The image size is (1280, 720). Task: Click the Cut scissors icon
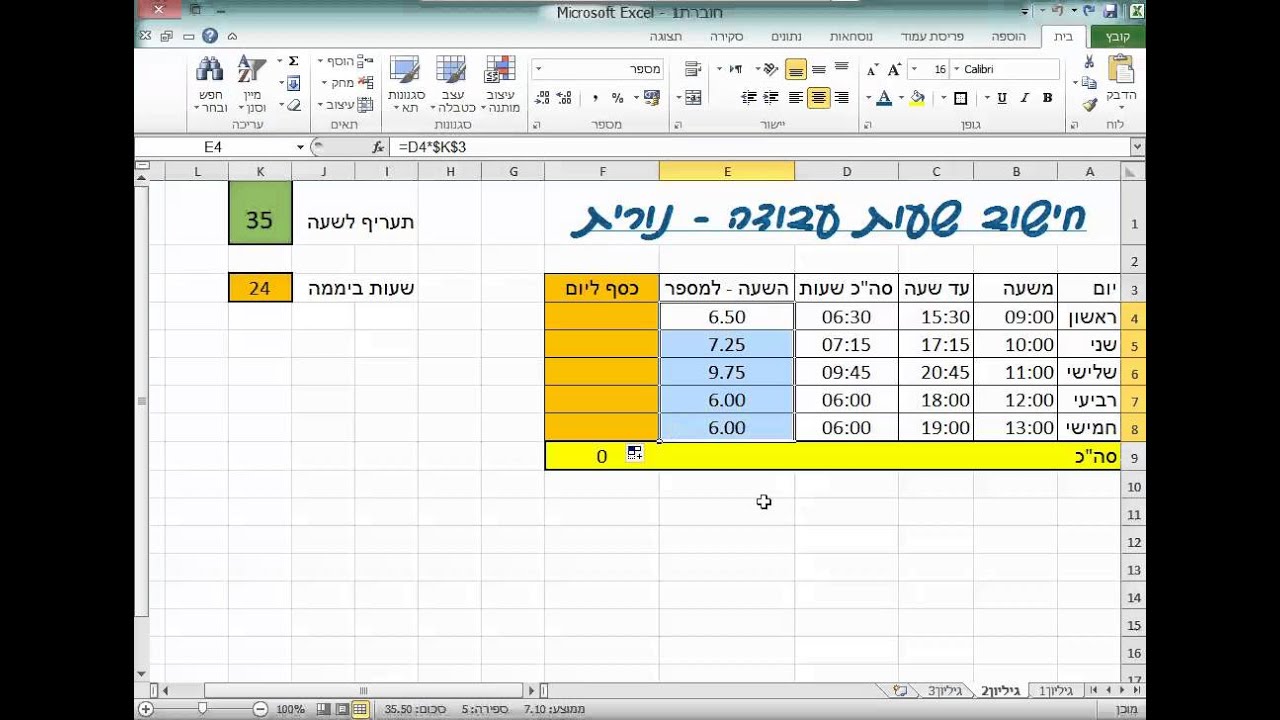tap(1089, 62)
